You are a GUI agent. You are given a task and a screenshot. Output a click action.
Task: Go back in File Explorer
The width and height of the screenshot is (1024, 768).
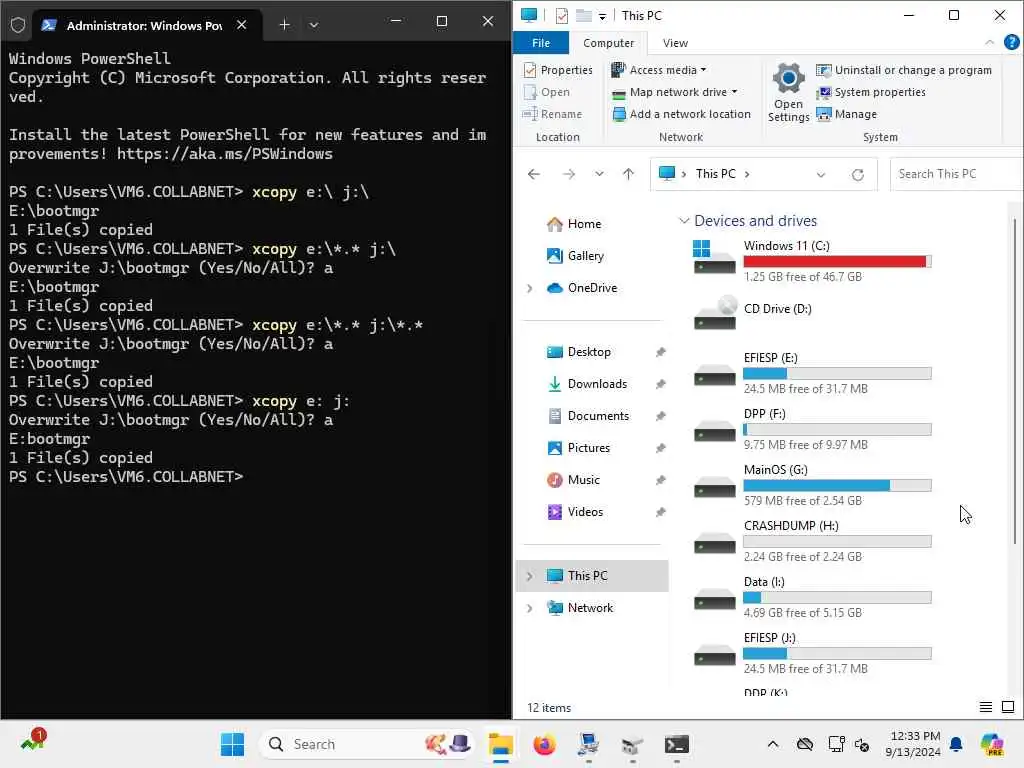(534, 174)
